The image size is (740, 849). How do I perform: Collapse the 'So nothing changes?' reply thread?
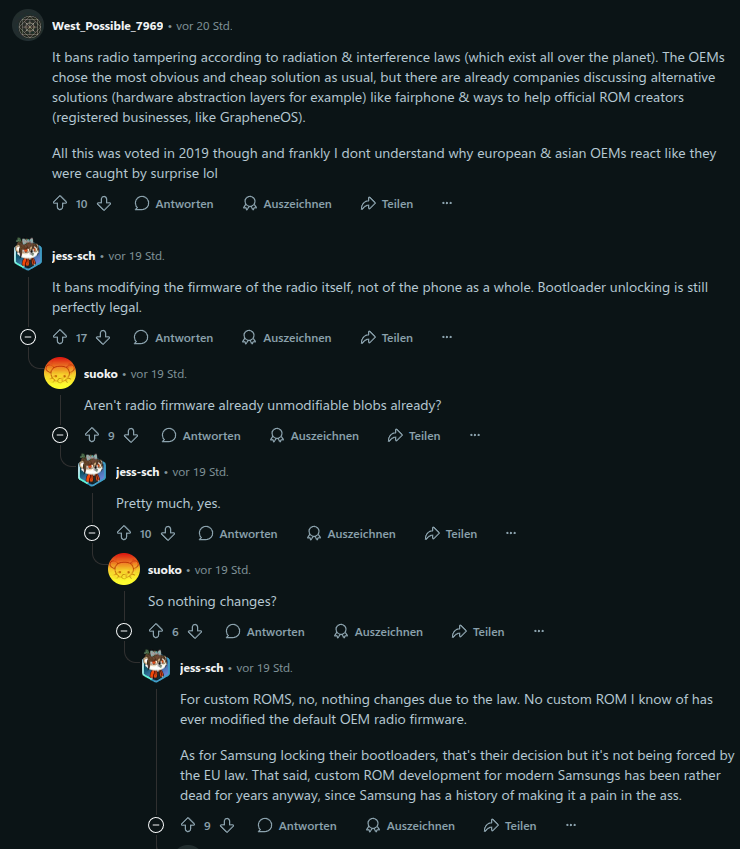tap(124, 631)
